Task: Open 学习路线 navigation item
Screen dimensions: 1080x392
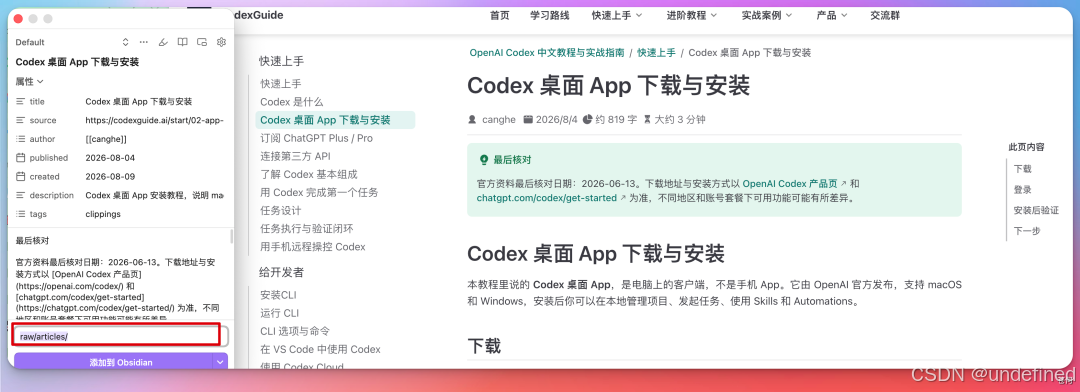Action: [550, 15]
